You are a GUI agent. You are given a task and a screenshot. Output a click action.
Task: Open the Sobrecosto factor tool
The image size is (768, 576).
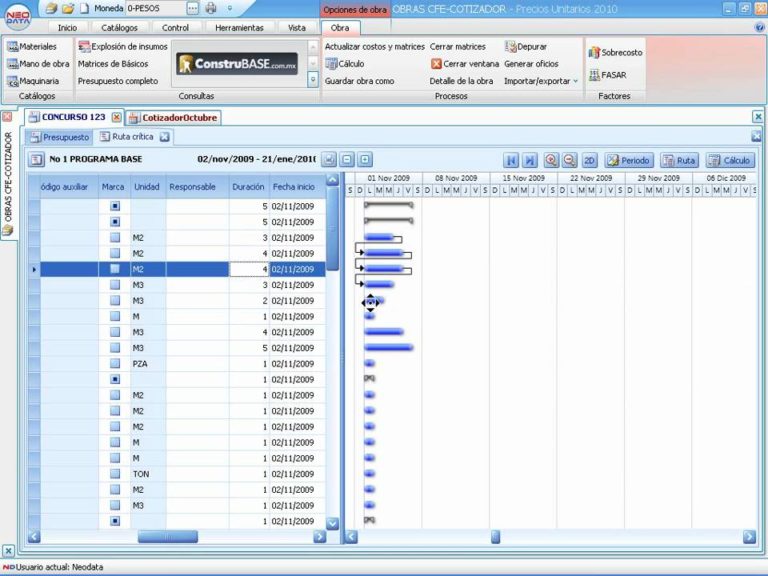tap(594, 52)
